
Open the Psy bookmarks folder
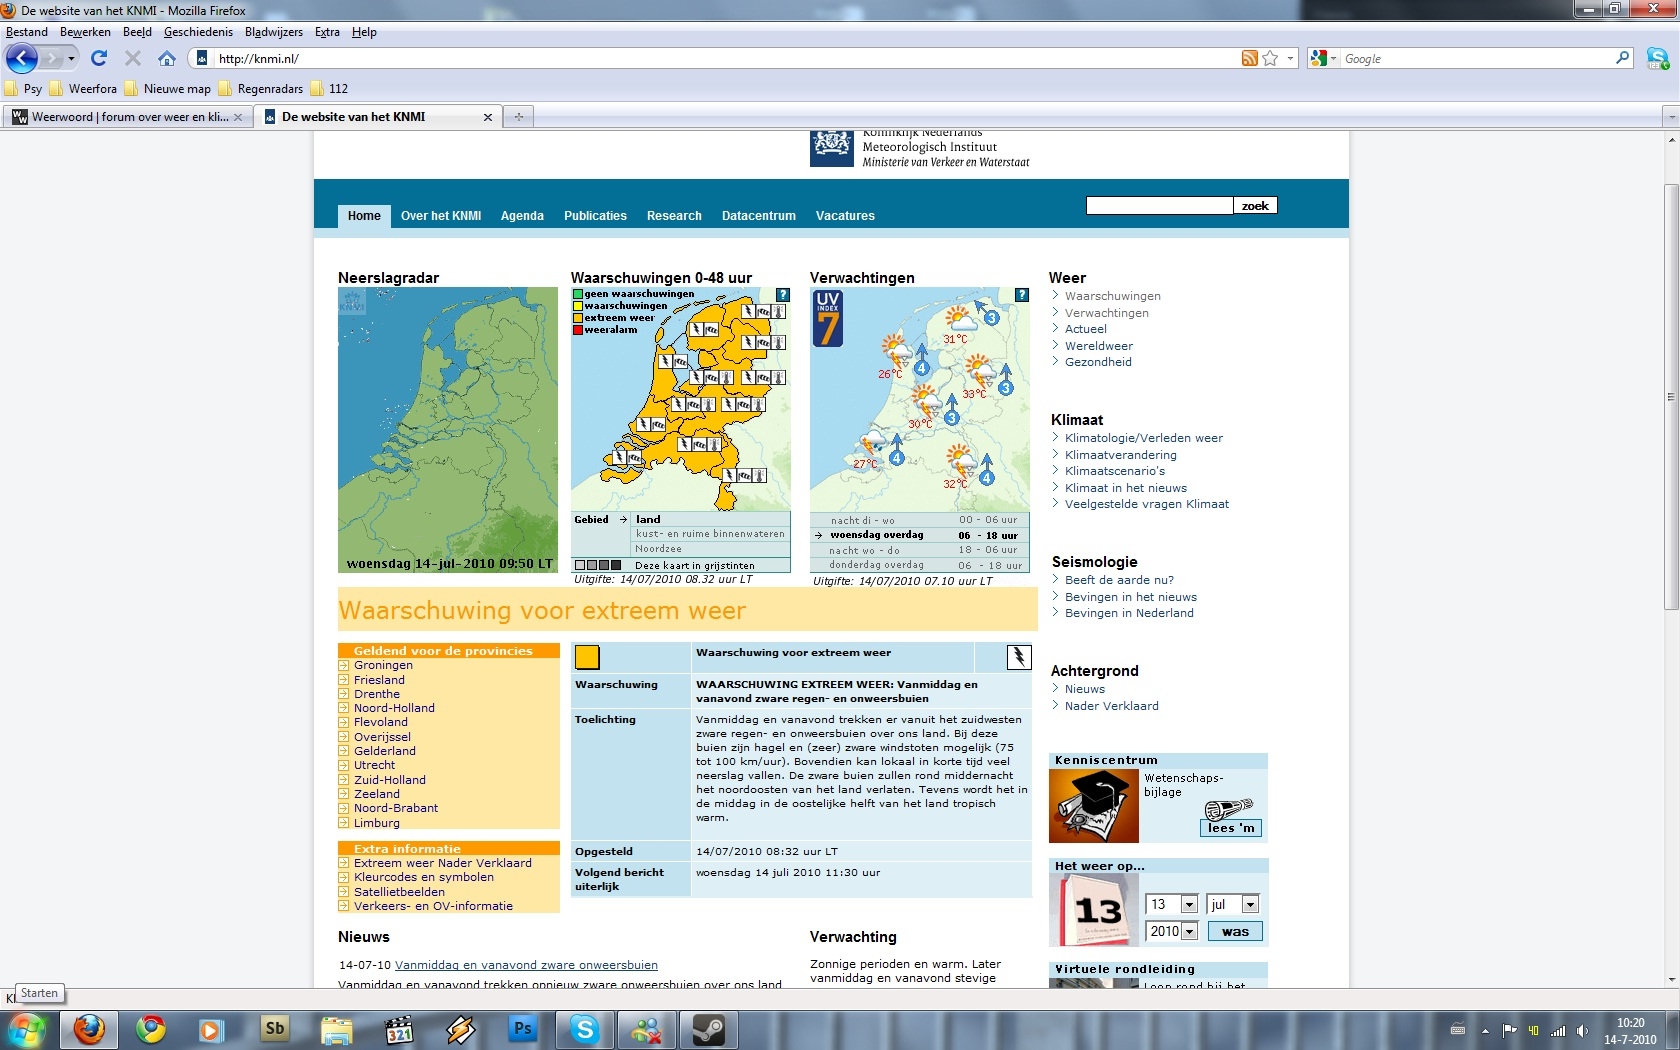pos(24,89)
